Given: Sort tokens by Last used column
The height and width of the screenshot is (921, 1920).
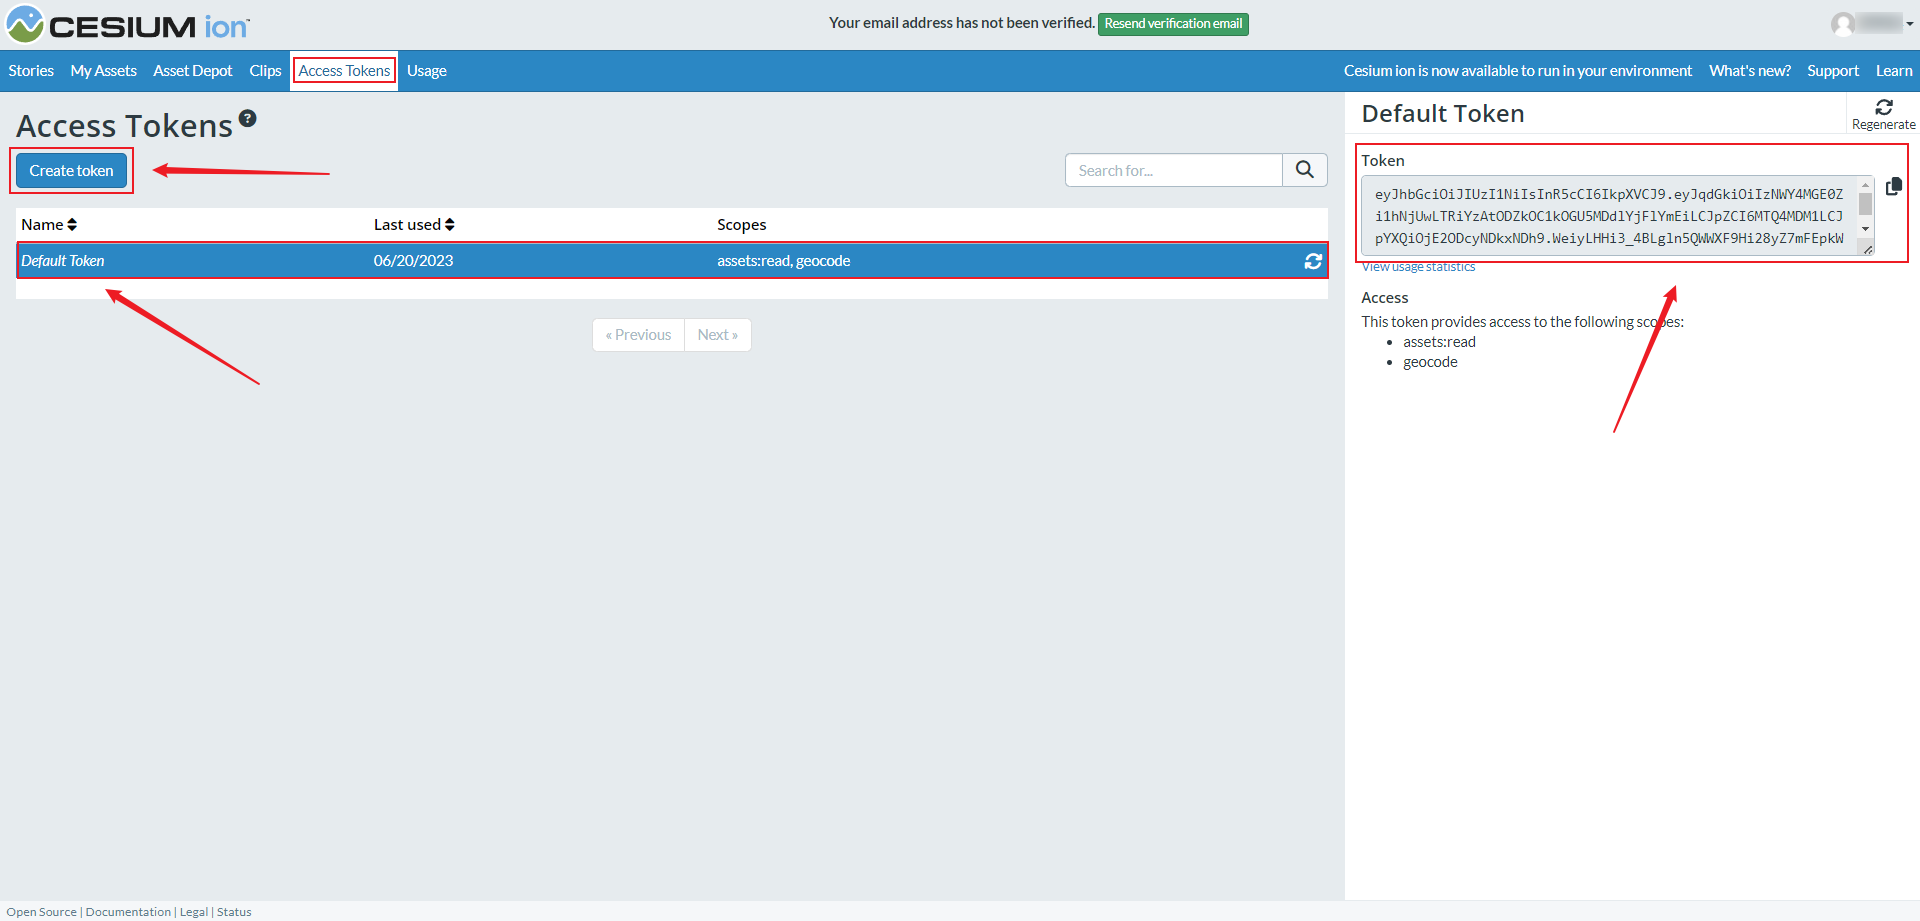Looking at the screenshot, I should tap(414, 225).
